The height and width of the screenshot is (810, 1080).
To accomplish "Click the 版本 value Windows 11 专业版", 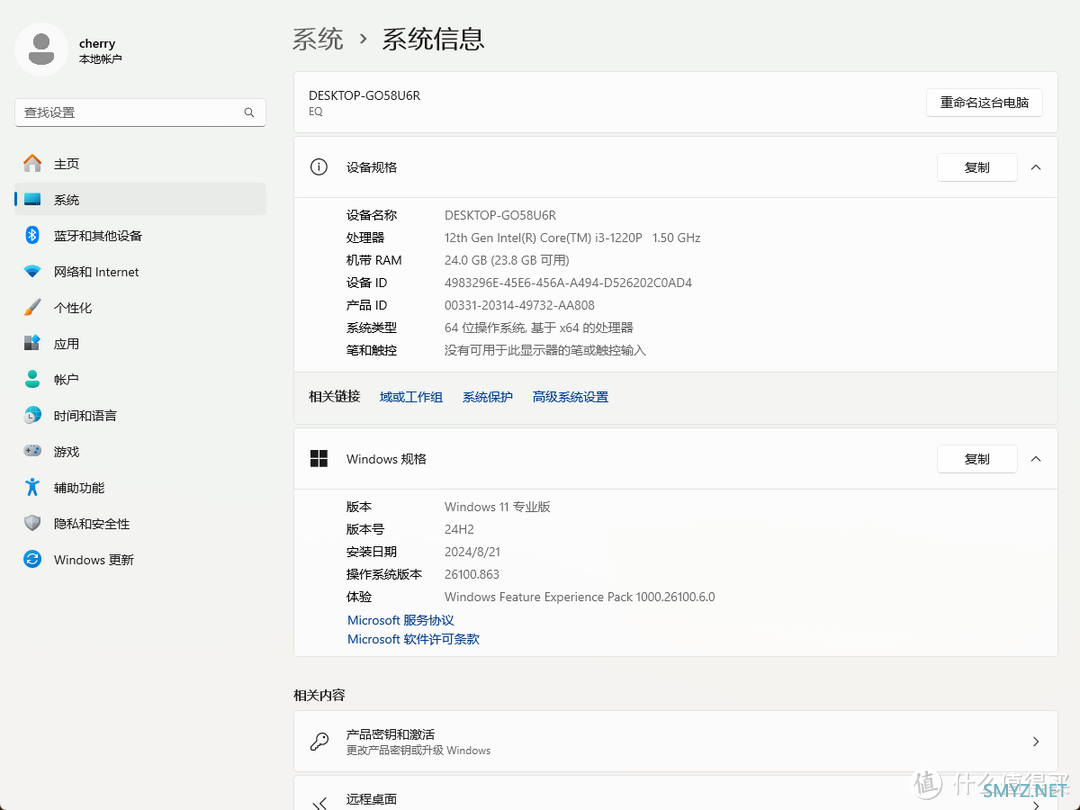I will 497,507.
